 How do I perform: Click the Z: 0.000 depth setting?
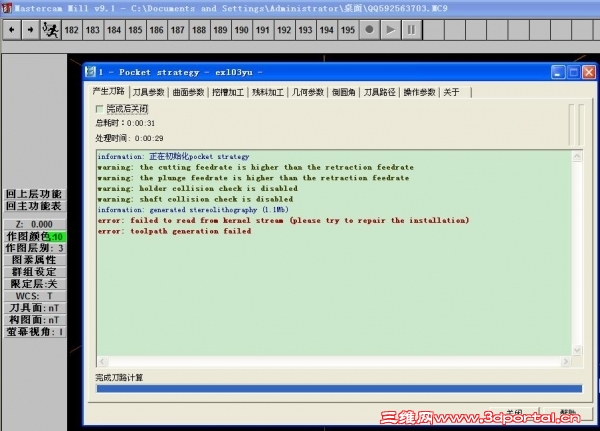(34, 224)
